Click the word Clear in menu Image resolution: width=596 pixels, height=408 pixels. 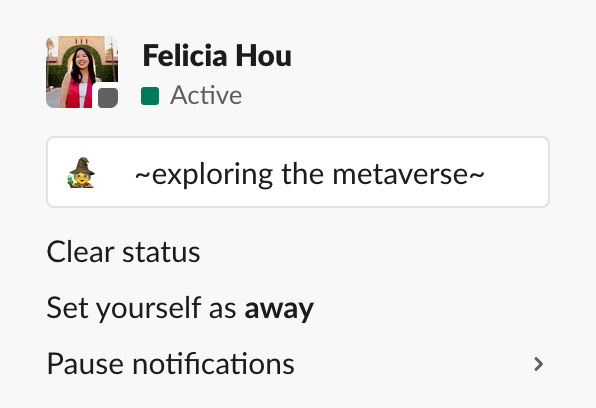point(81,252)
